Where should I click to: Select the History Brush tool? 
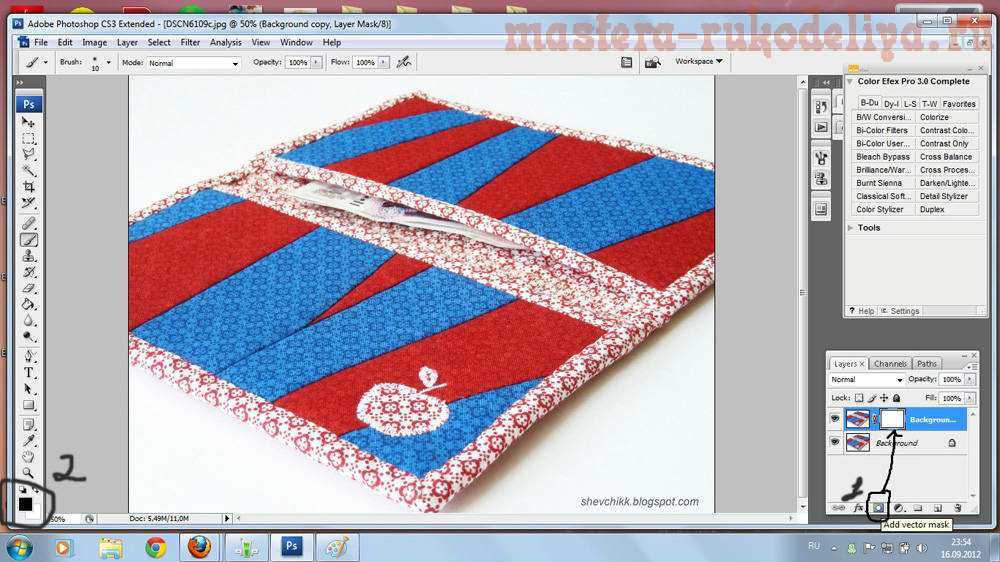[x=28, y=272]
